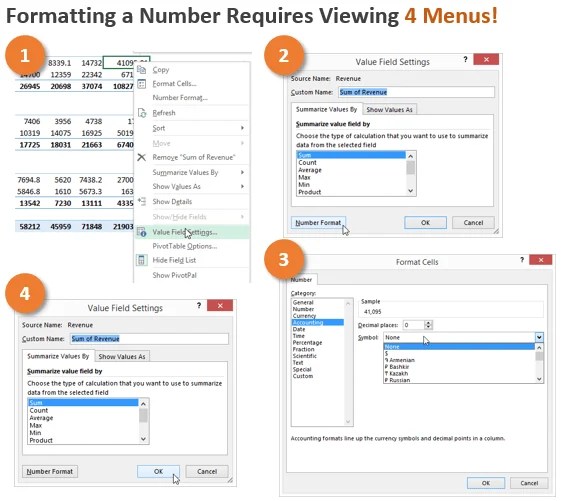Click Cancel in Format Cells dialog
561x501 pixels.
(x=529, y=483)
